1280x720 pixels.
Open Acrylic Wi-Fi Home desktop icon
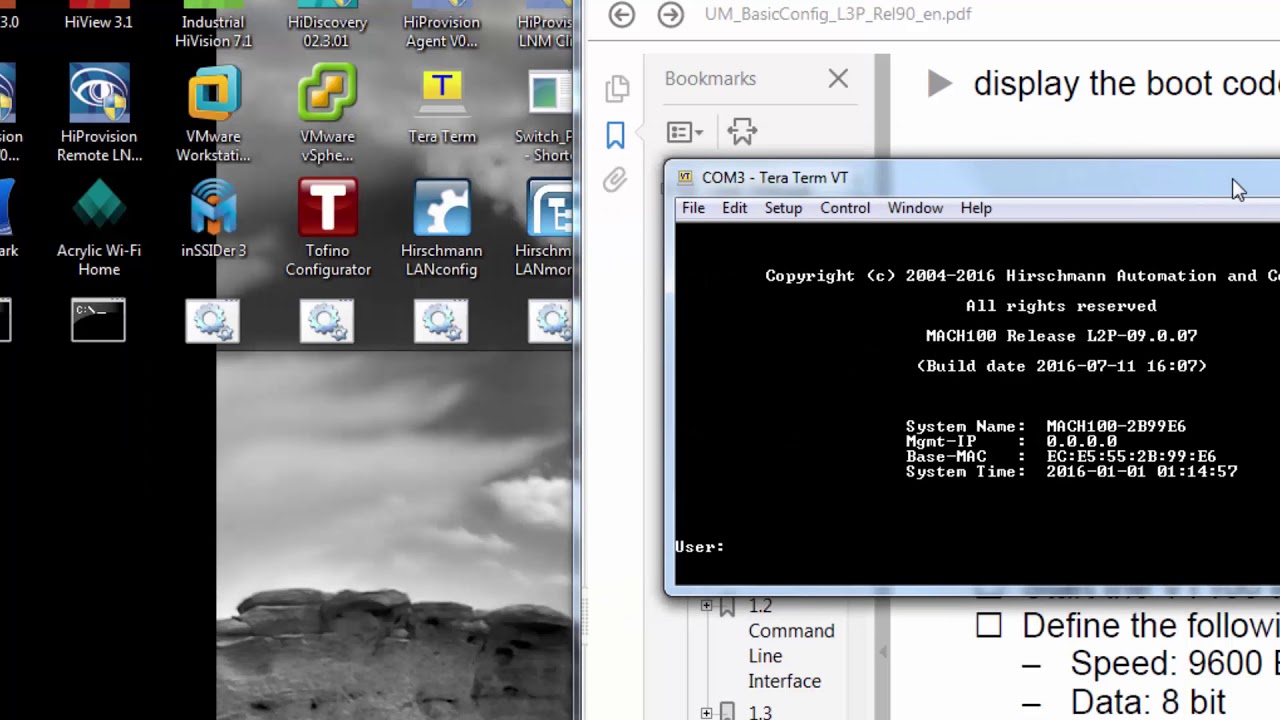(x=99, y=228)
